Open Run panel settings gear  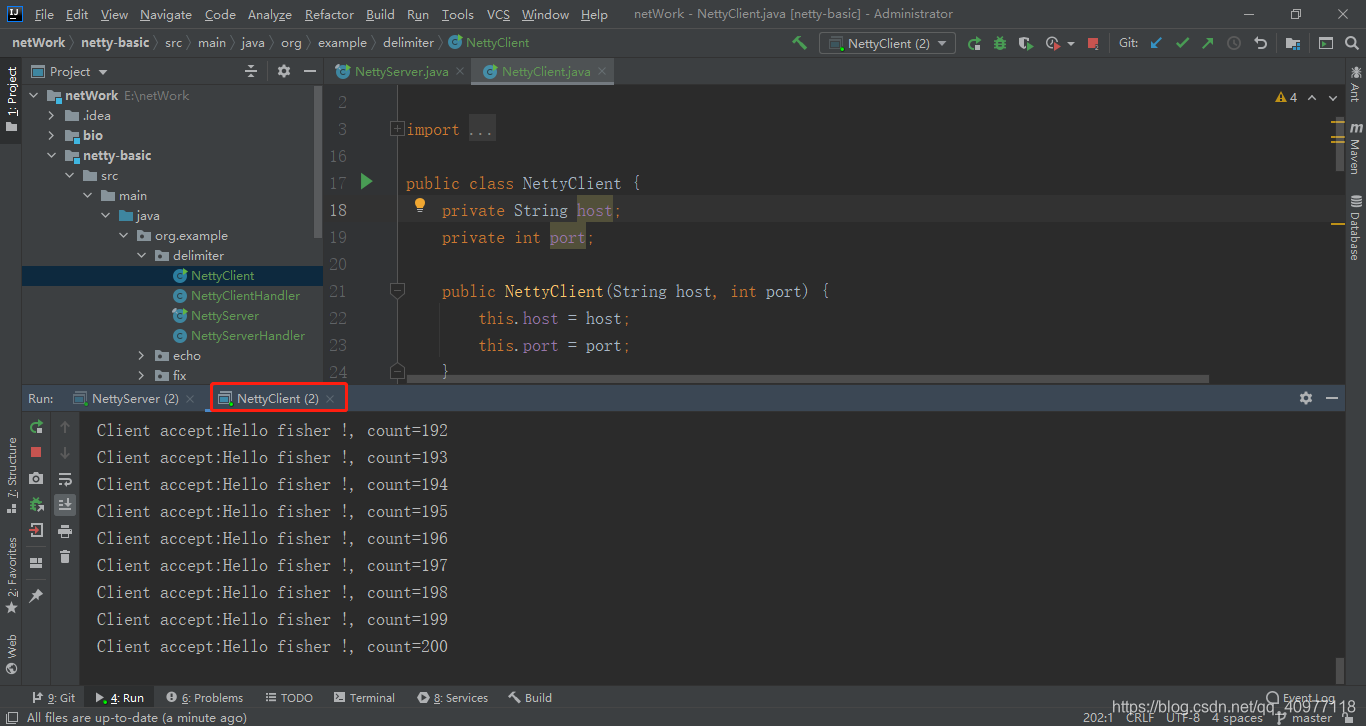[1306, 398]
